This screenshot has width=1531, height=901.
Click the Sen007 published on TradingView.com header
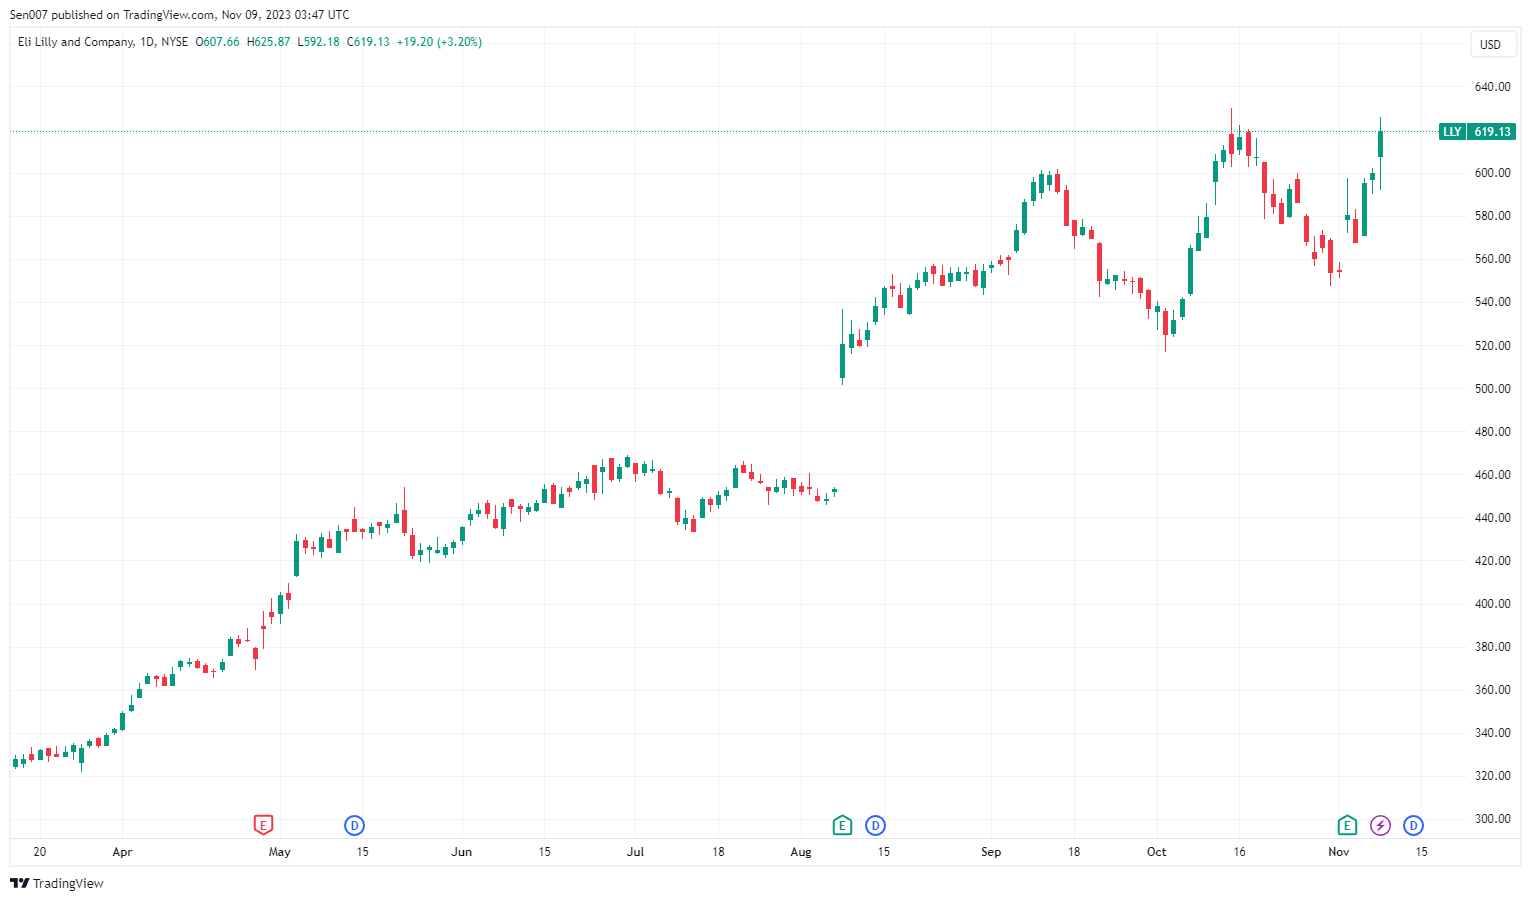click(x=180, y=15)
